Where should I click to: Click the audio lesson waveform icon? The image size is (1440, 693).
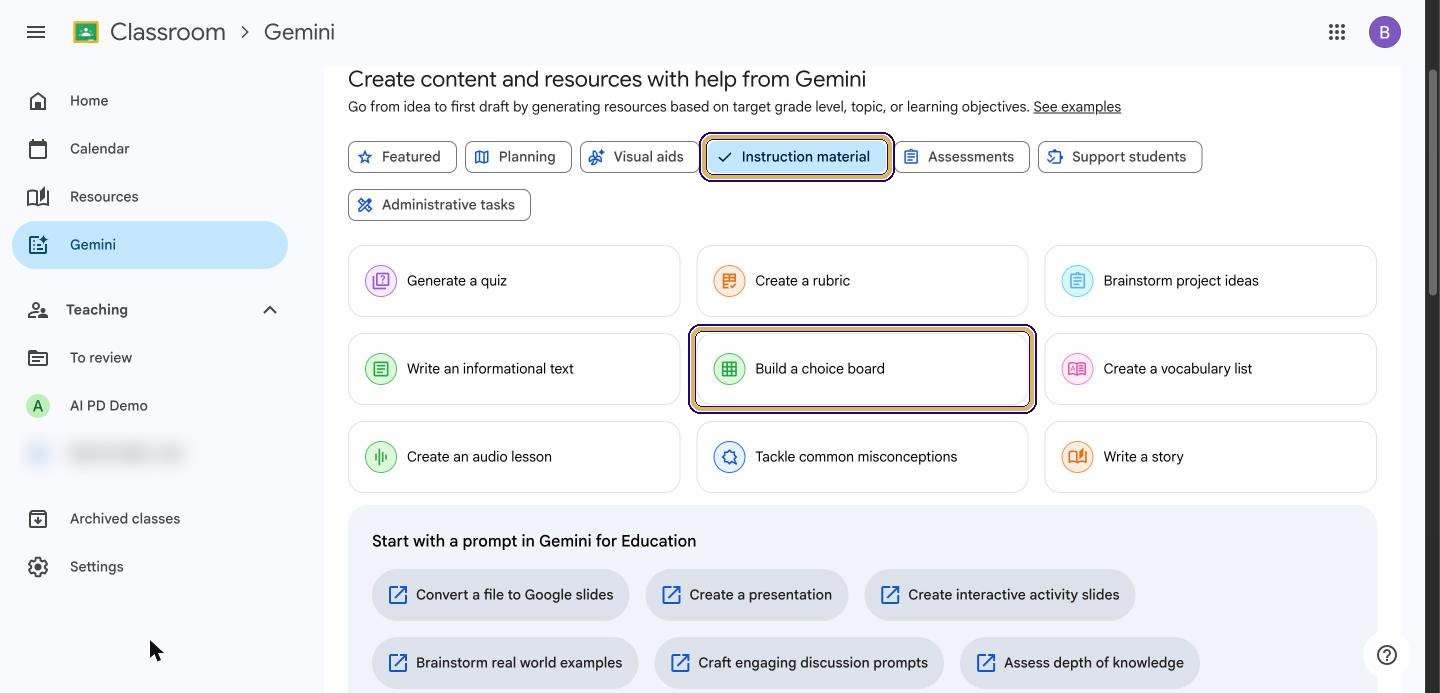point(381,457)
